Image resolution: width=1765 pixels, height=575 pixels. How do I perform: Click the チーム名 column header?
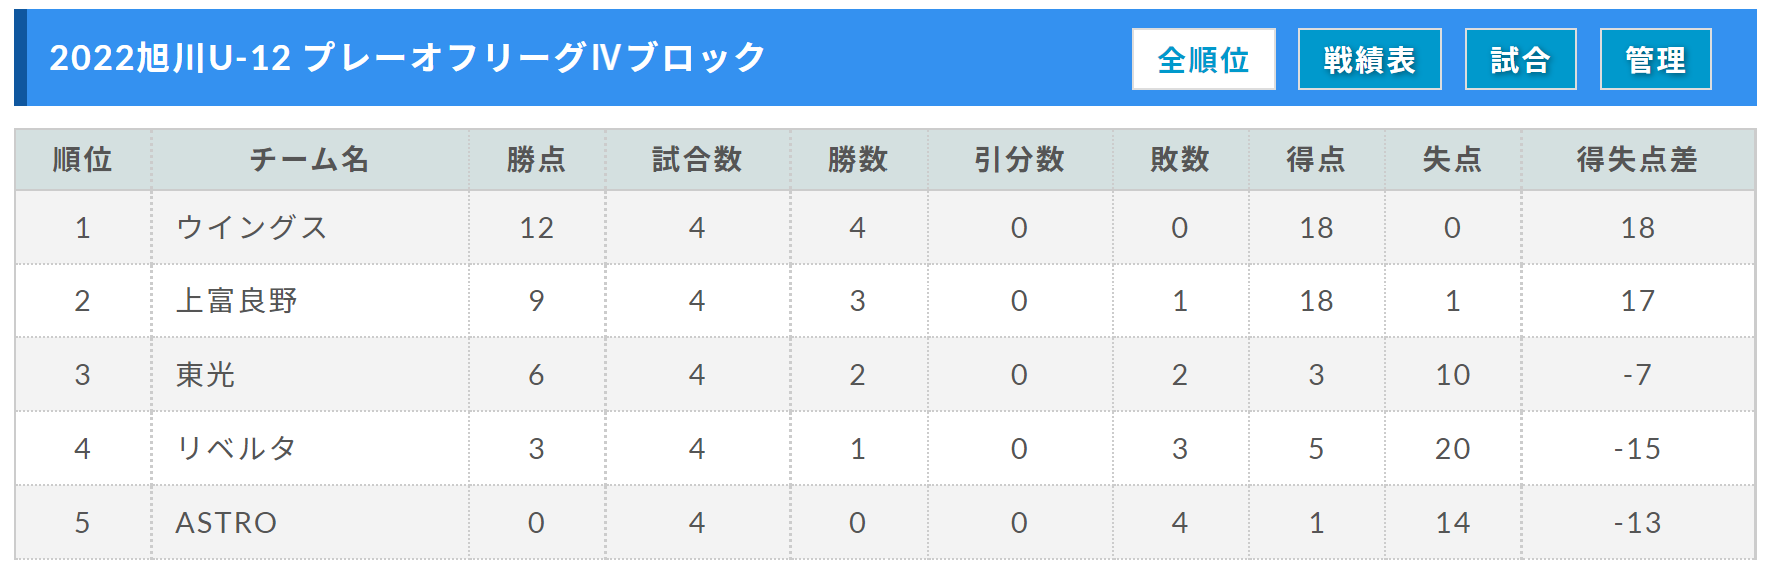pos(310,159)
